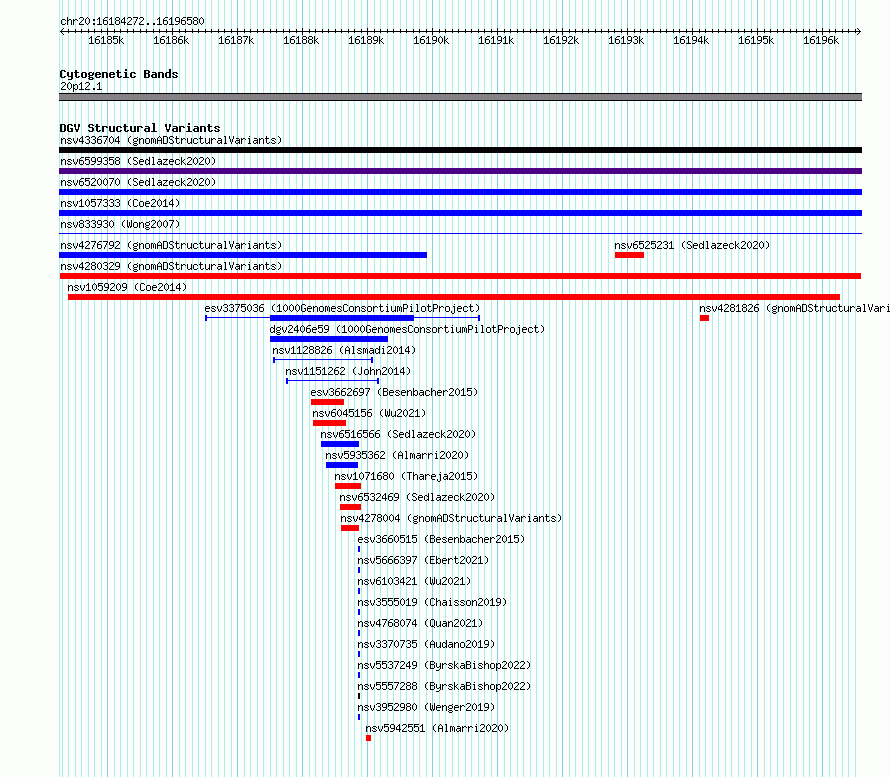Click the 16193k ruler tick label
Viewport: 890px width, 777px height.
point(626,40)
